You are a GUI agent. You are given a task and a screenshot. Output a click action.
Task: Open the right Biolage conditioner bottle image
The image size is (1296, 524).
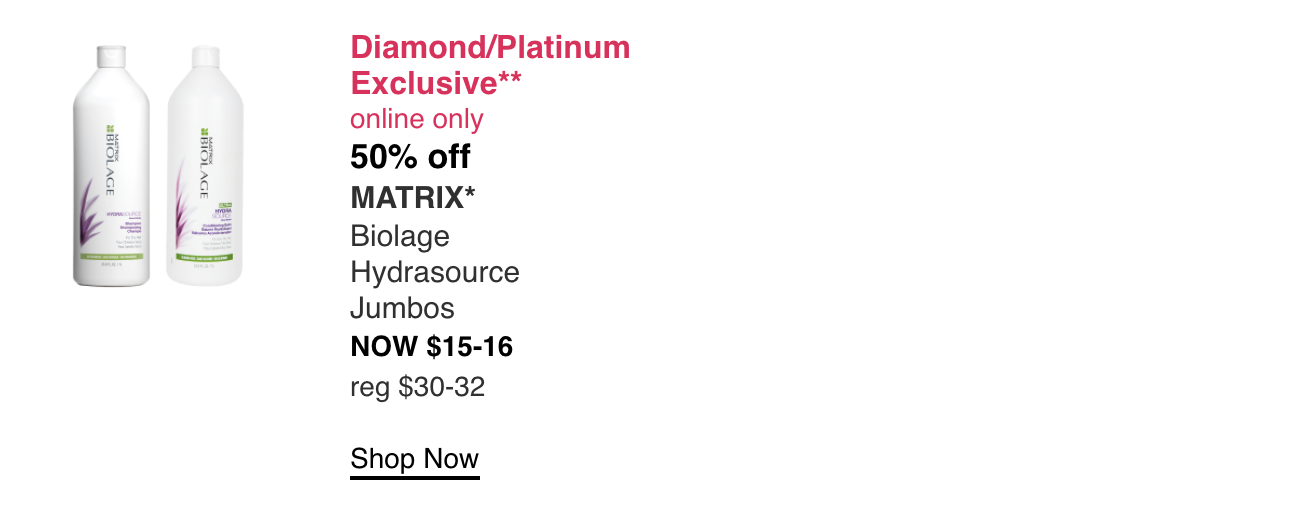click(205, 167)
